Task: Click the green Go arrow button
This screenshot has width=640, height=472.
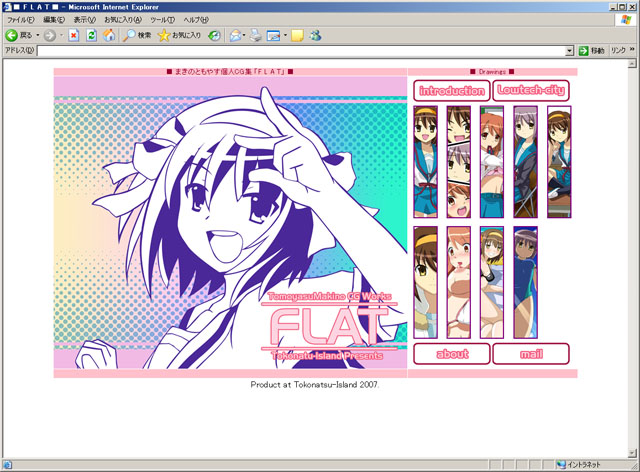Action: tap(583, 51)
